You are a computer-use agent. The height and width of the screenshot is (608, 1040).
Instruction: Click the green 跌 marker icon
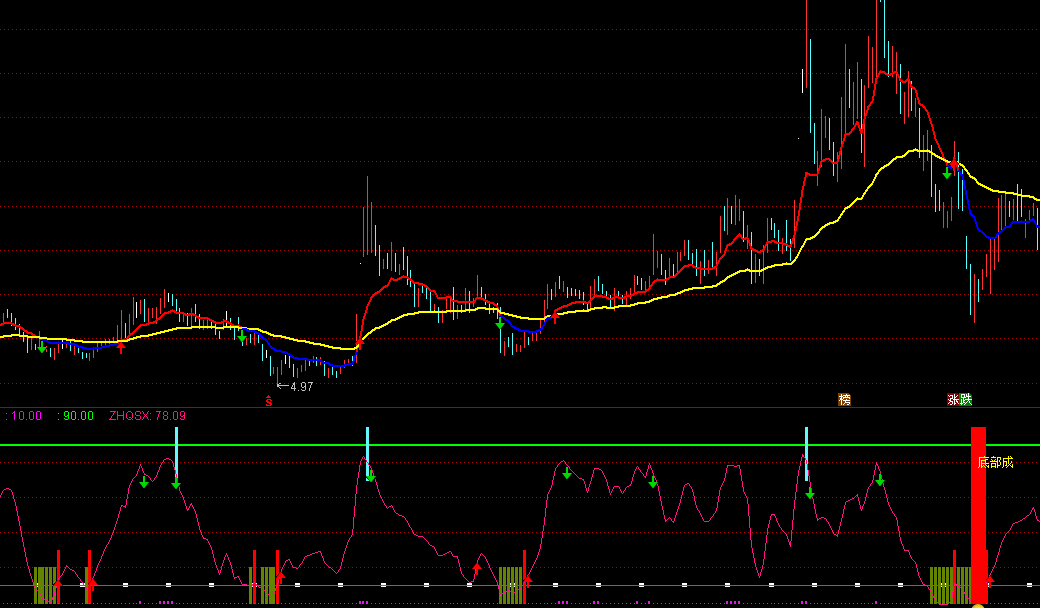click(966, 399)
